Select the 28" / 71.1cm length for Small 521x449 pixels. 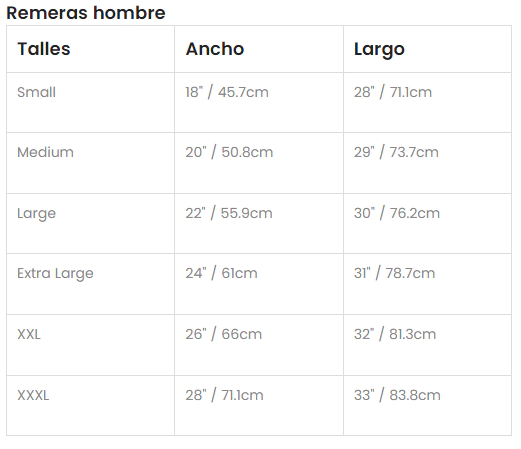[393, 92]
